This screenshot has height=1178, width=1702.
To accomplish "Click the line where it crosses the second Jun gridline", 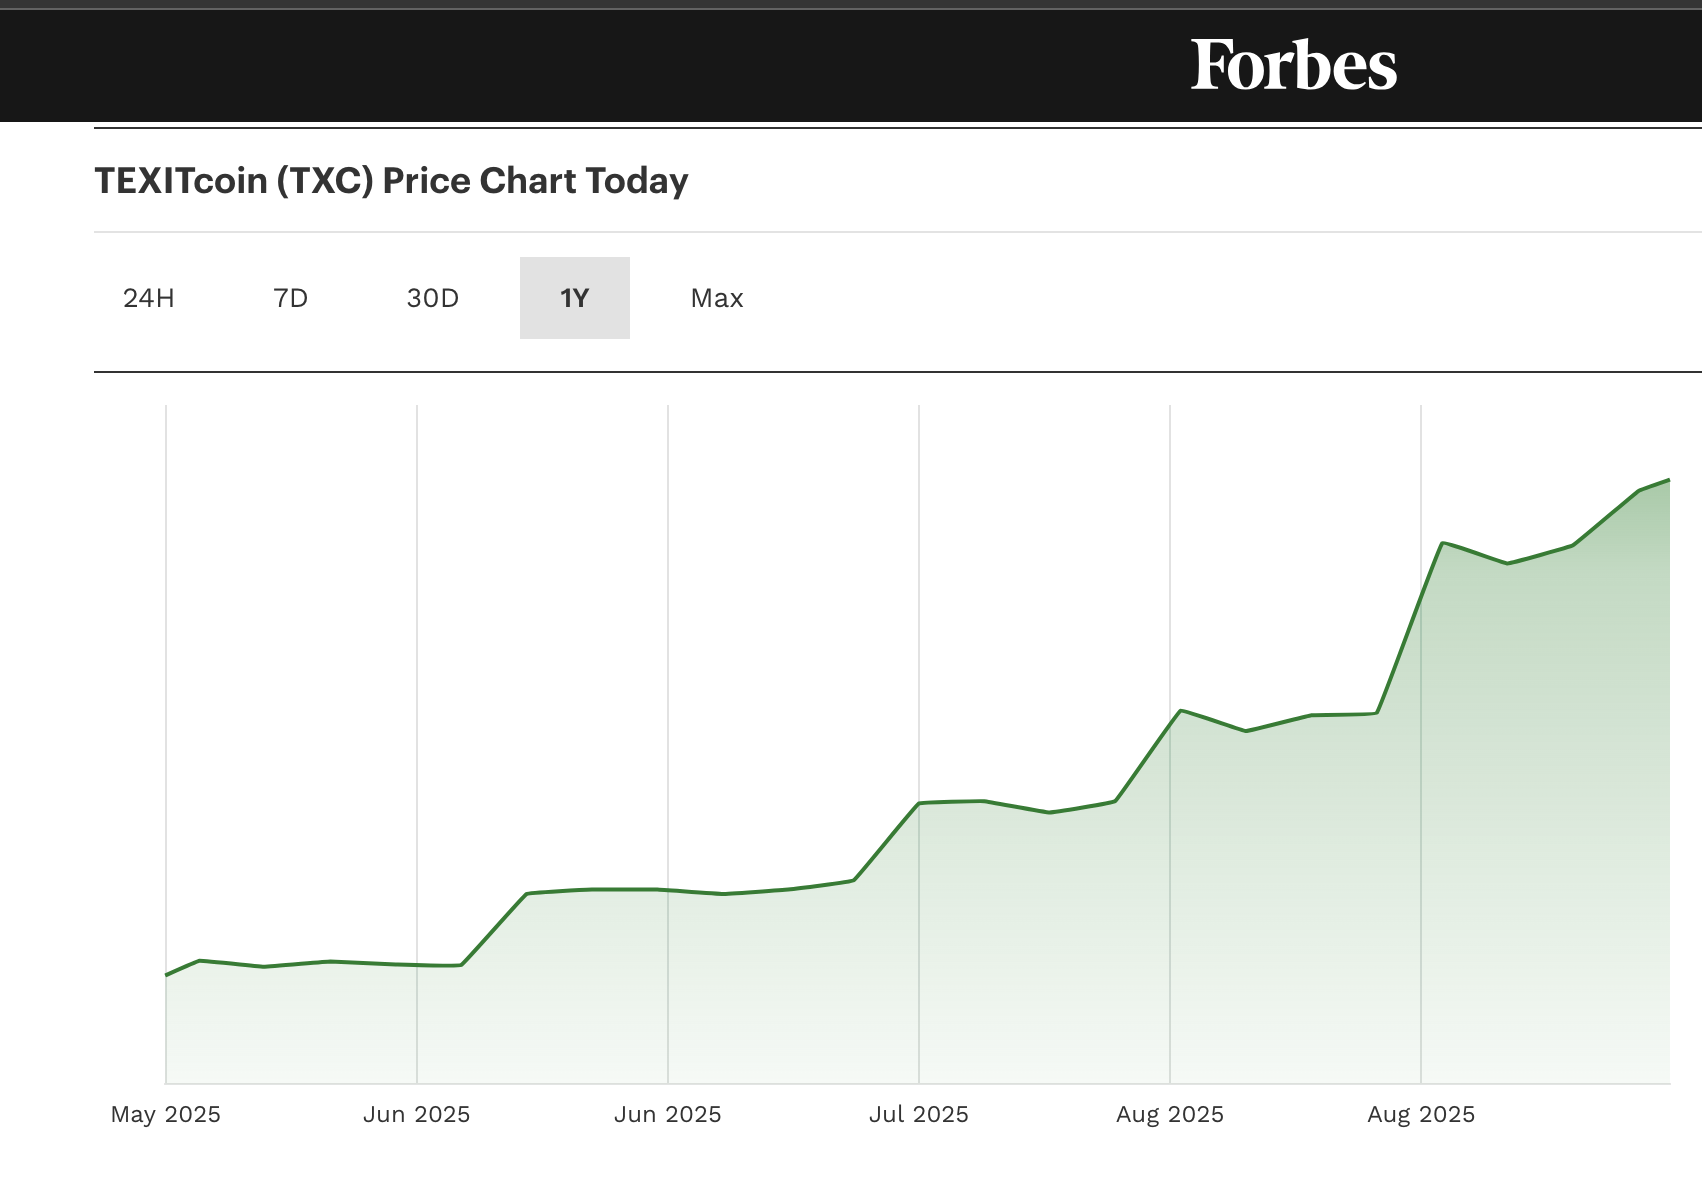I will pos(668,890).
